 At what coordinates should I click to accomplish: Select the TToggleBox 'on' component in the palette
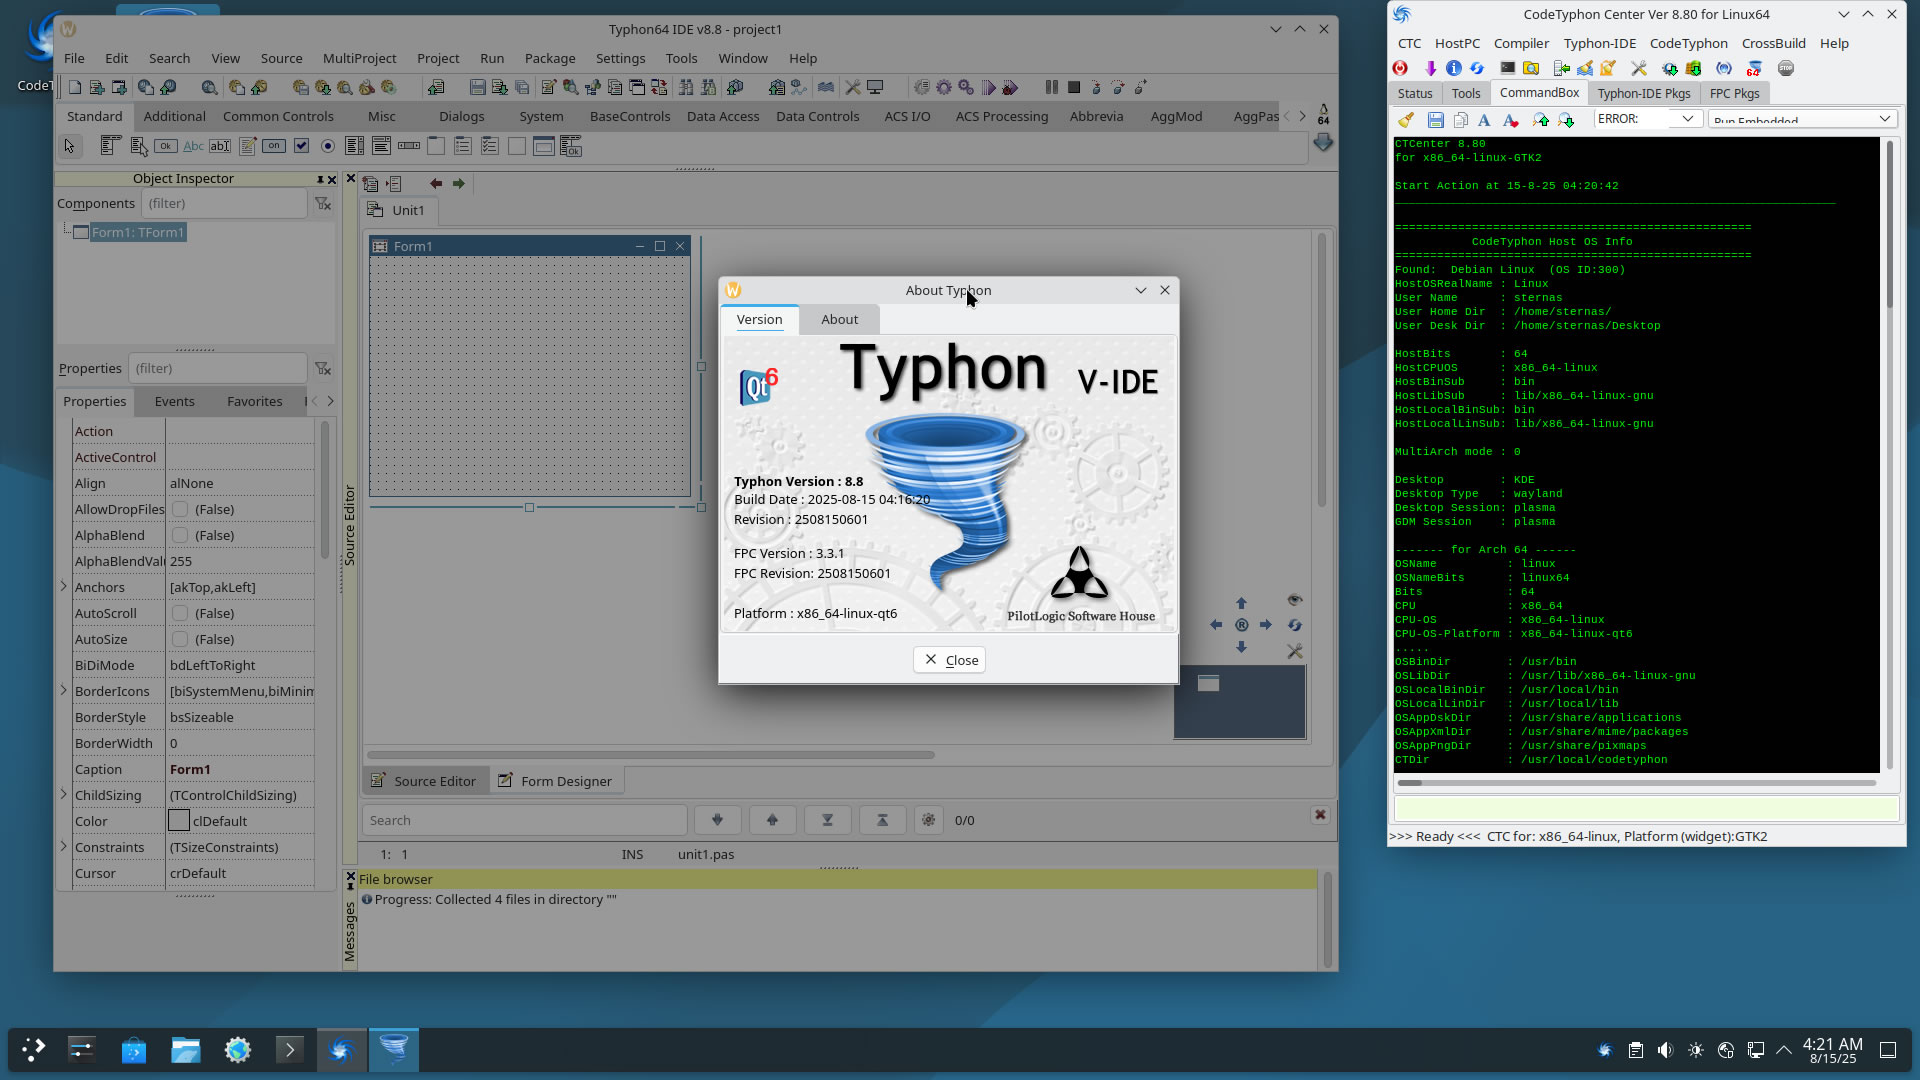274,146
